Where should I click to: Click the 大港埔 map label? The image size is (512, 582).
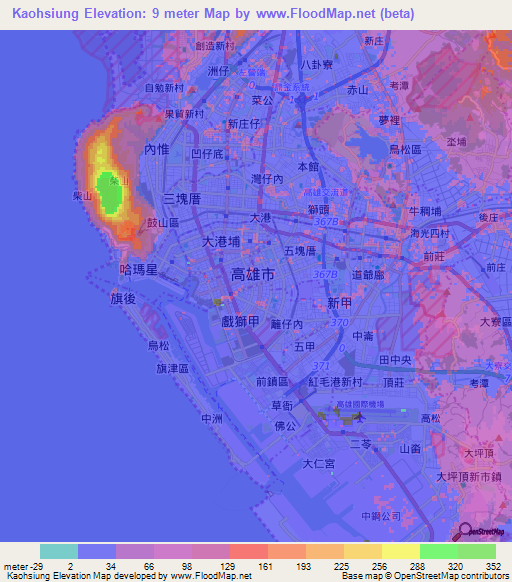(221, 242)
